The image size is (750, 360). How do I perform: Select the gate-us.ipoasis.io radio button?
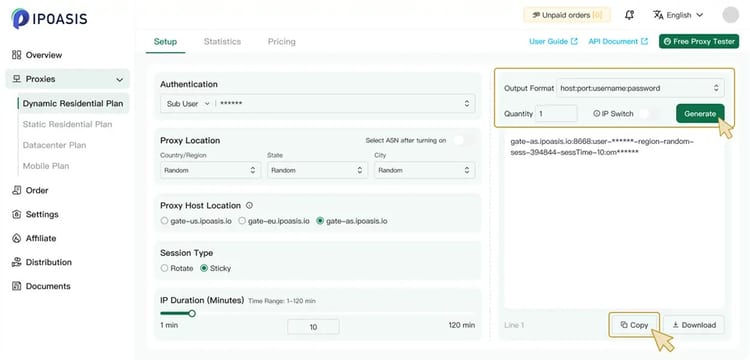click(x=164, y=221)
